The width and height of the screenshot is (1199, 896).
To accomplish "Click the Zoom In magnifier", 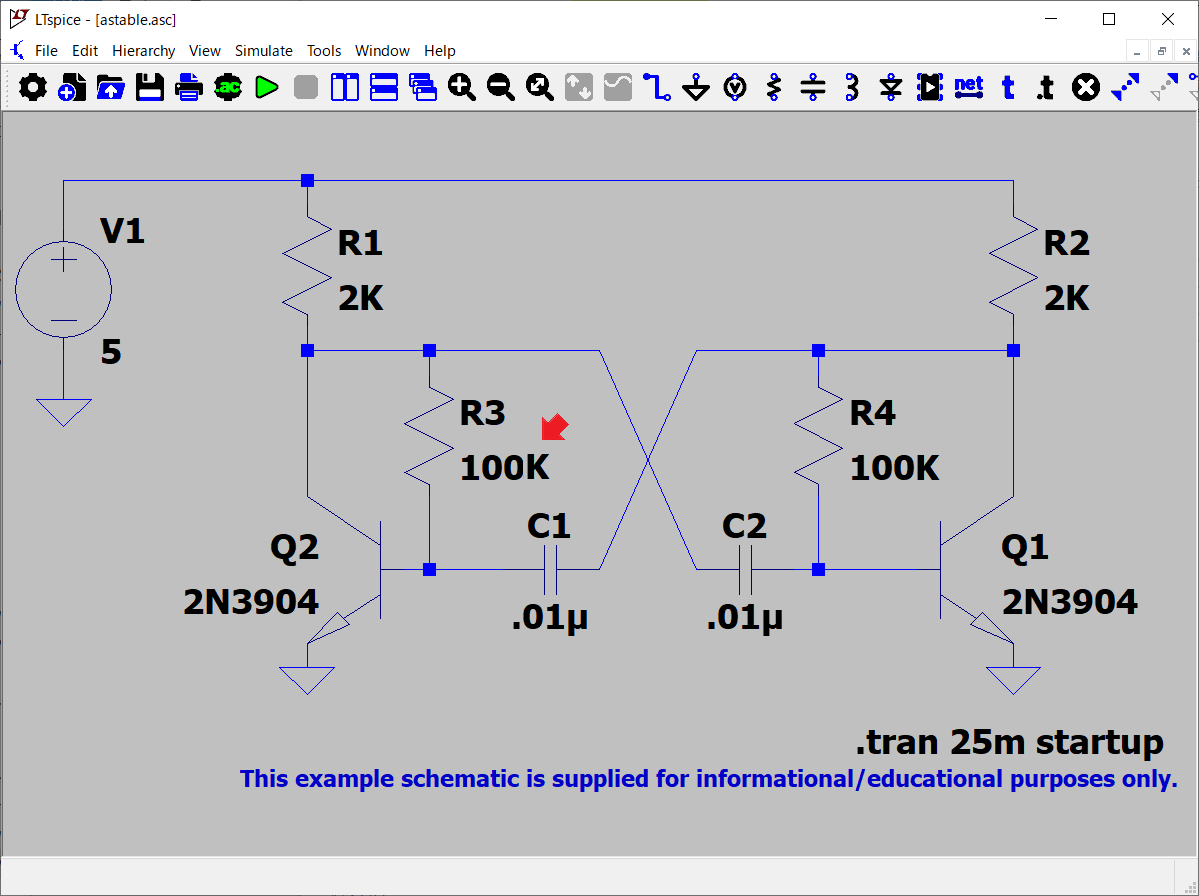I will click(461, 88).
